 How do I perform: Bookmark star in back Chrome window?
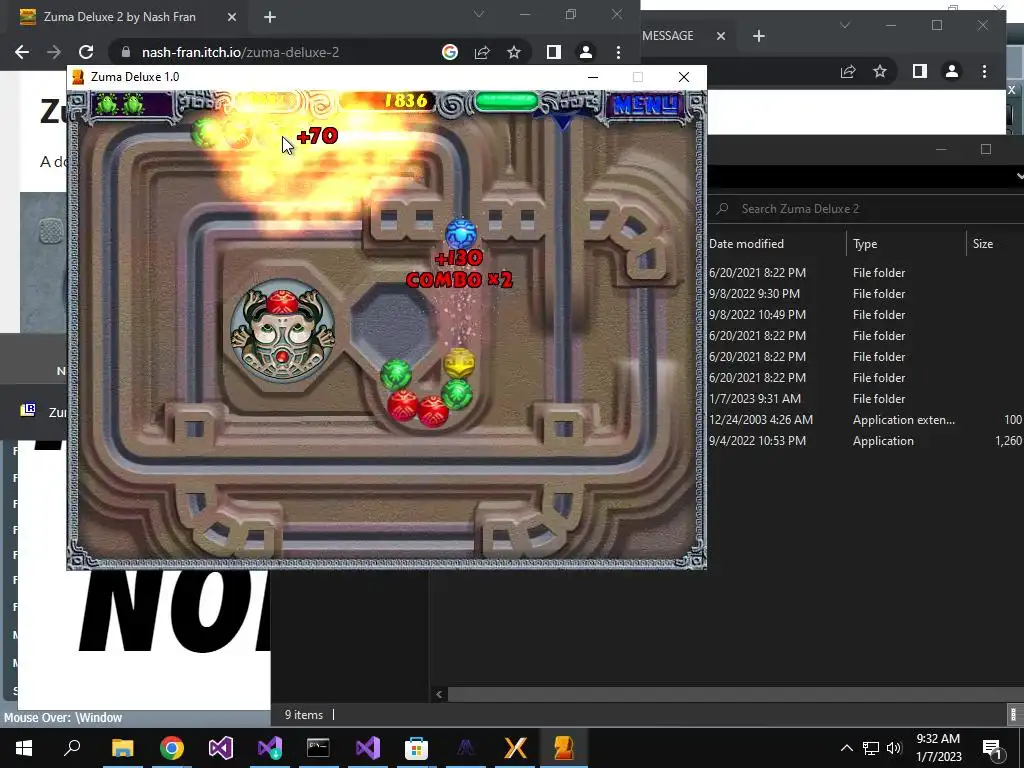click(x=880, y=71)
